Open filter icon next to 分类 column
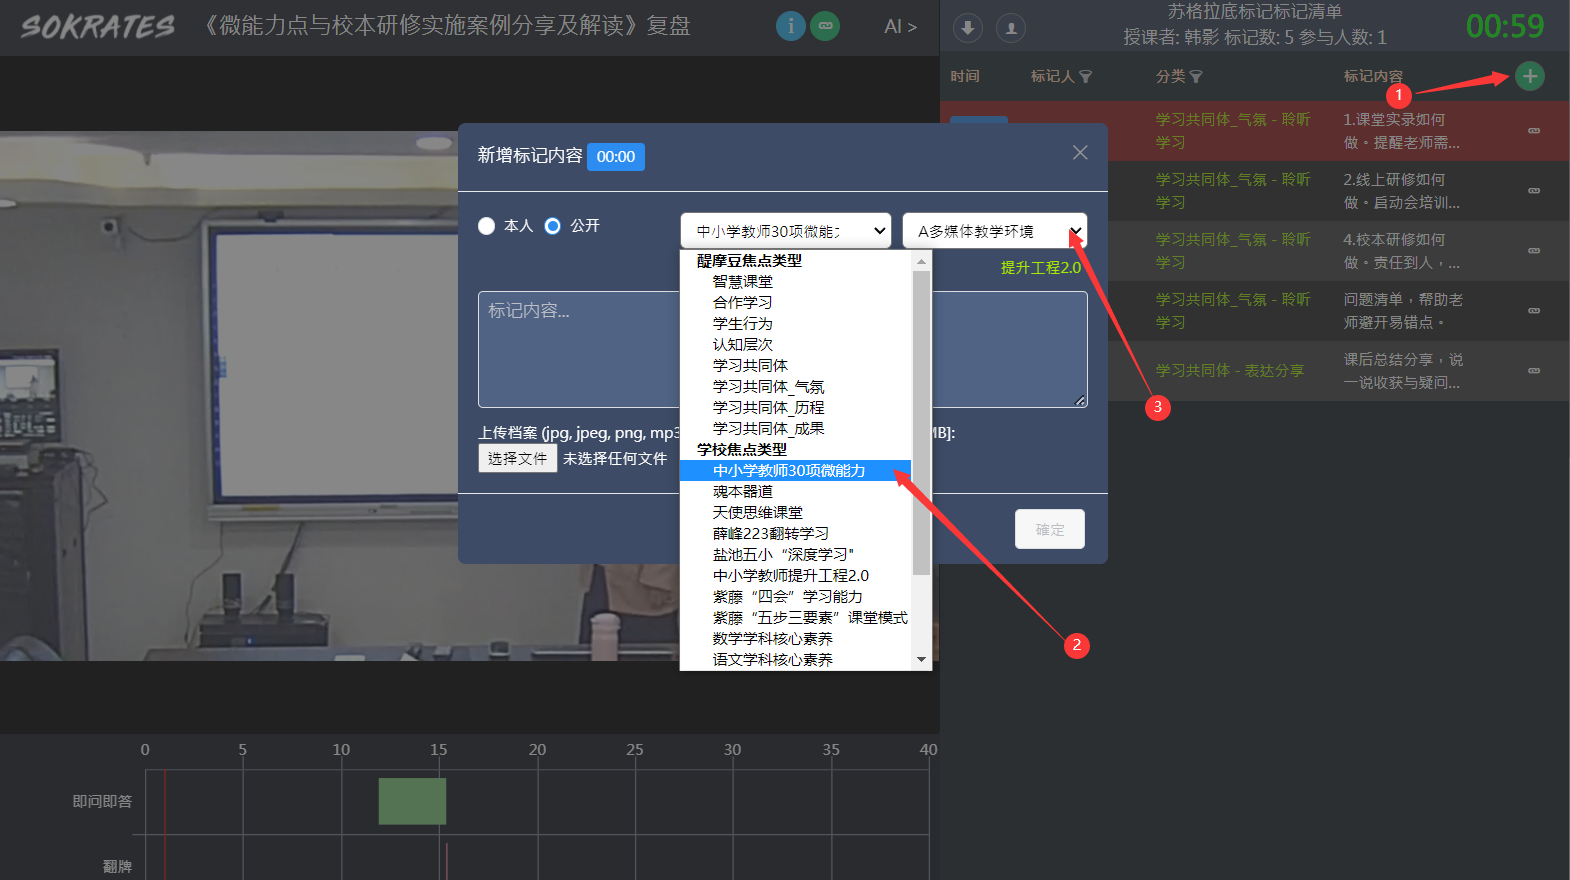The height and width of the screenshot is (880, 1570). point(1196,77)
